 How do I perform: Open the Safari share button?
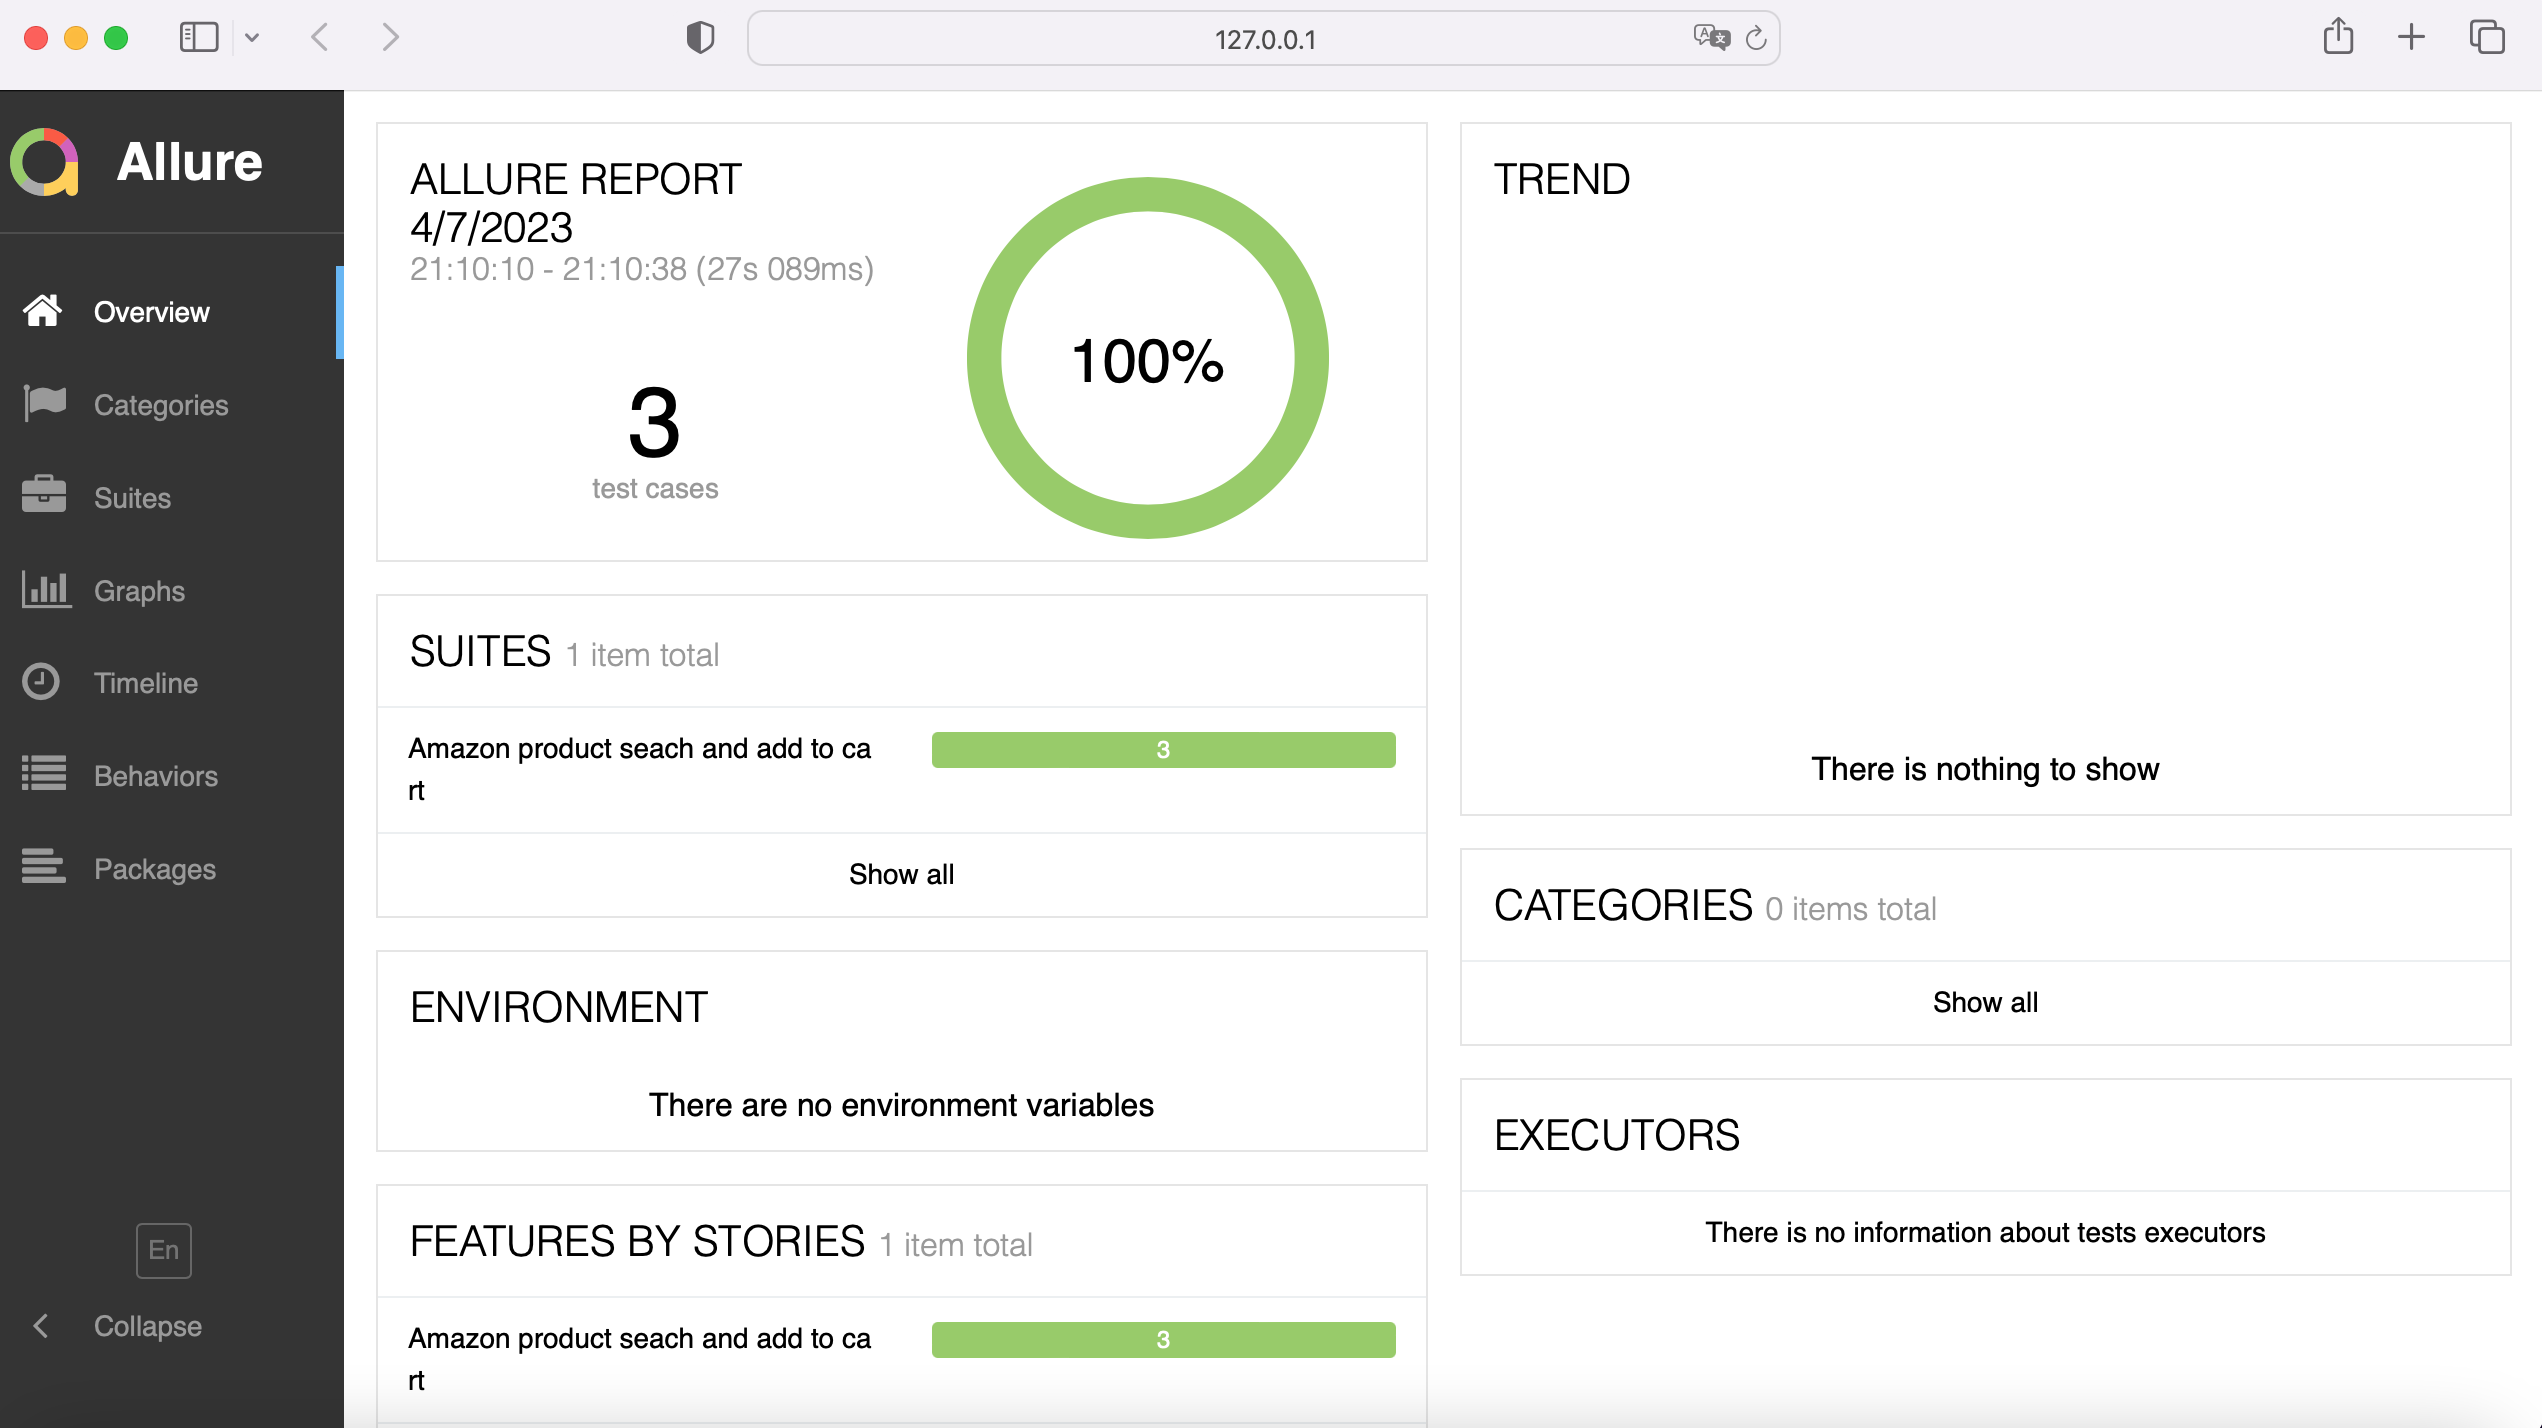click(x=2337, y=38)
